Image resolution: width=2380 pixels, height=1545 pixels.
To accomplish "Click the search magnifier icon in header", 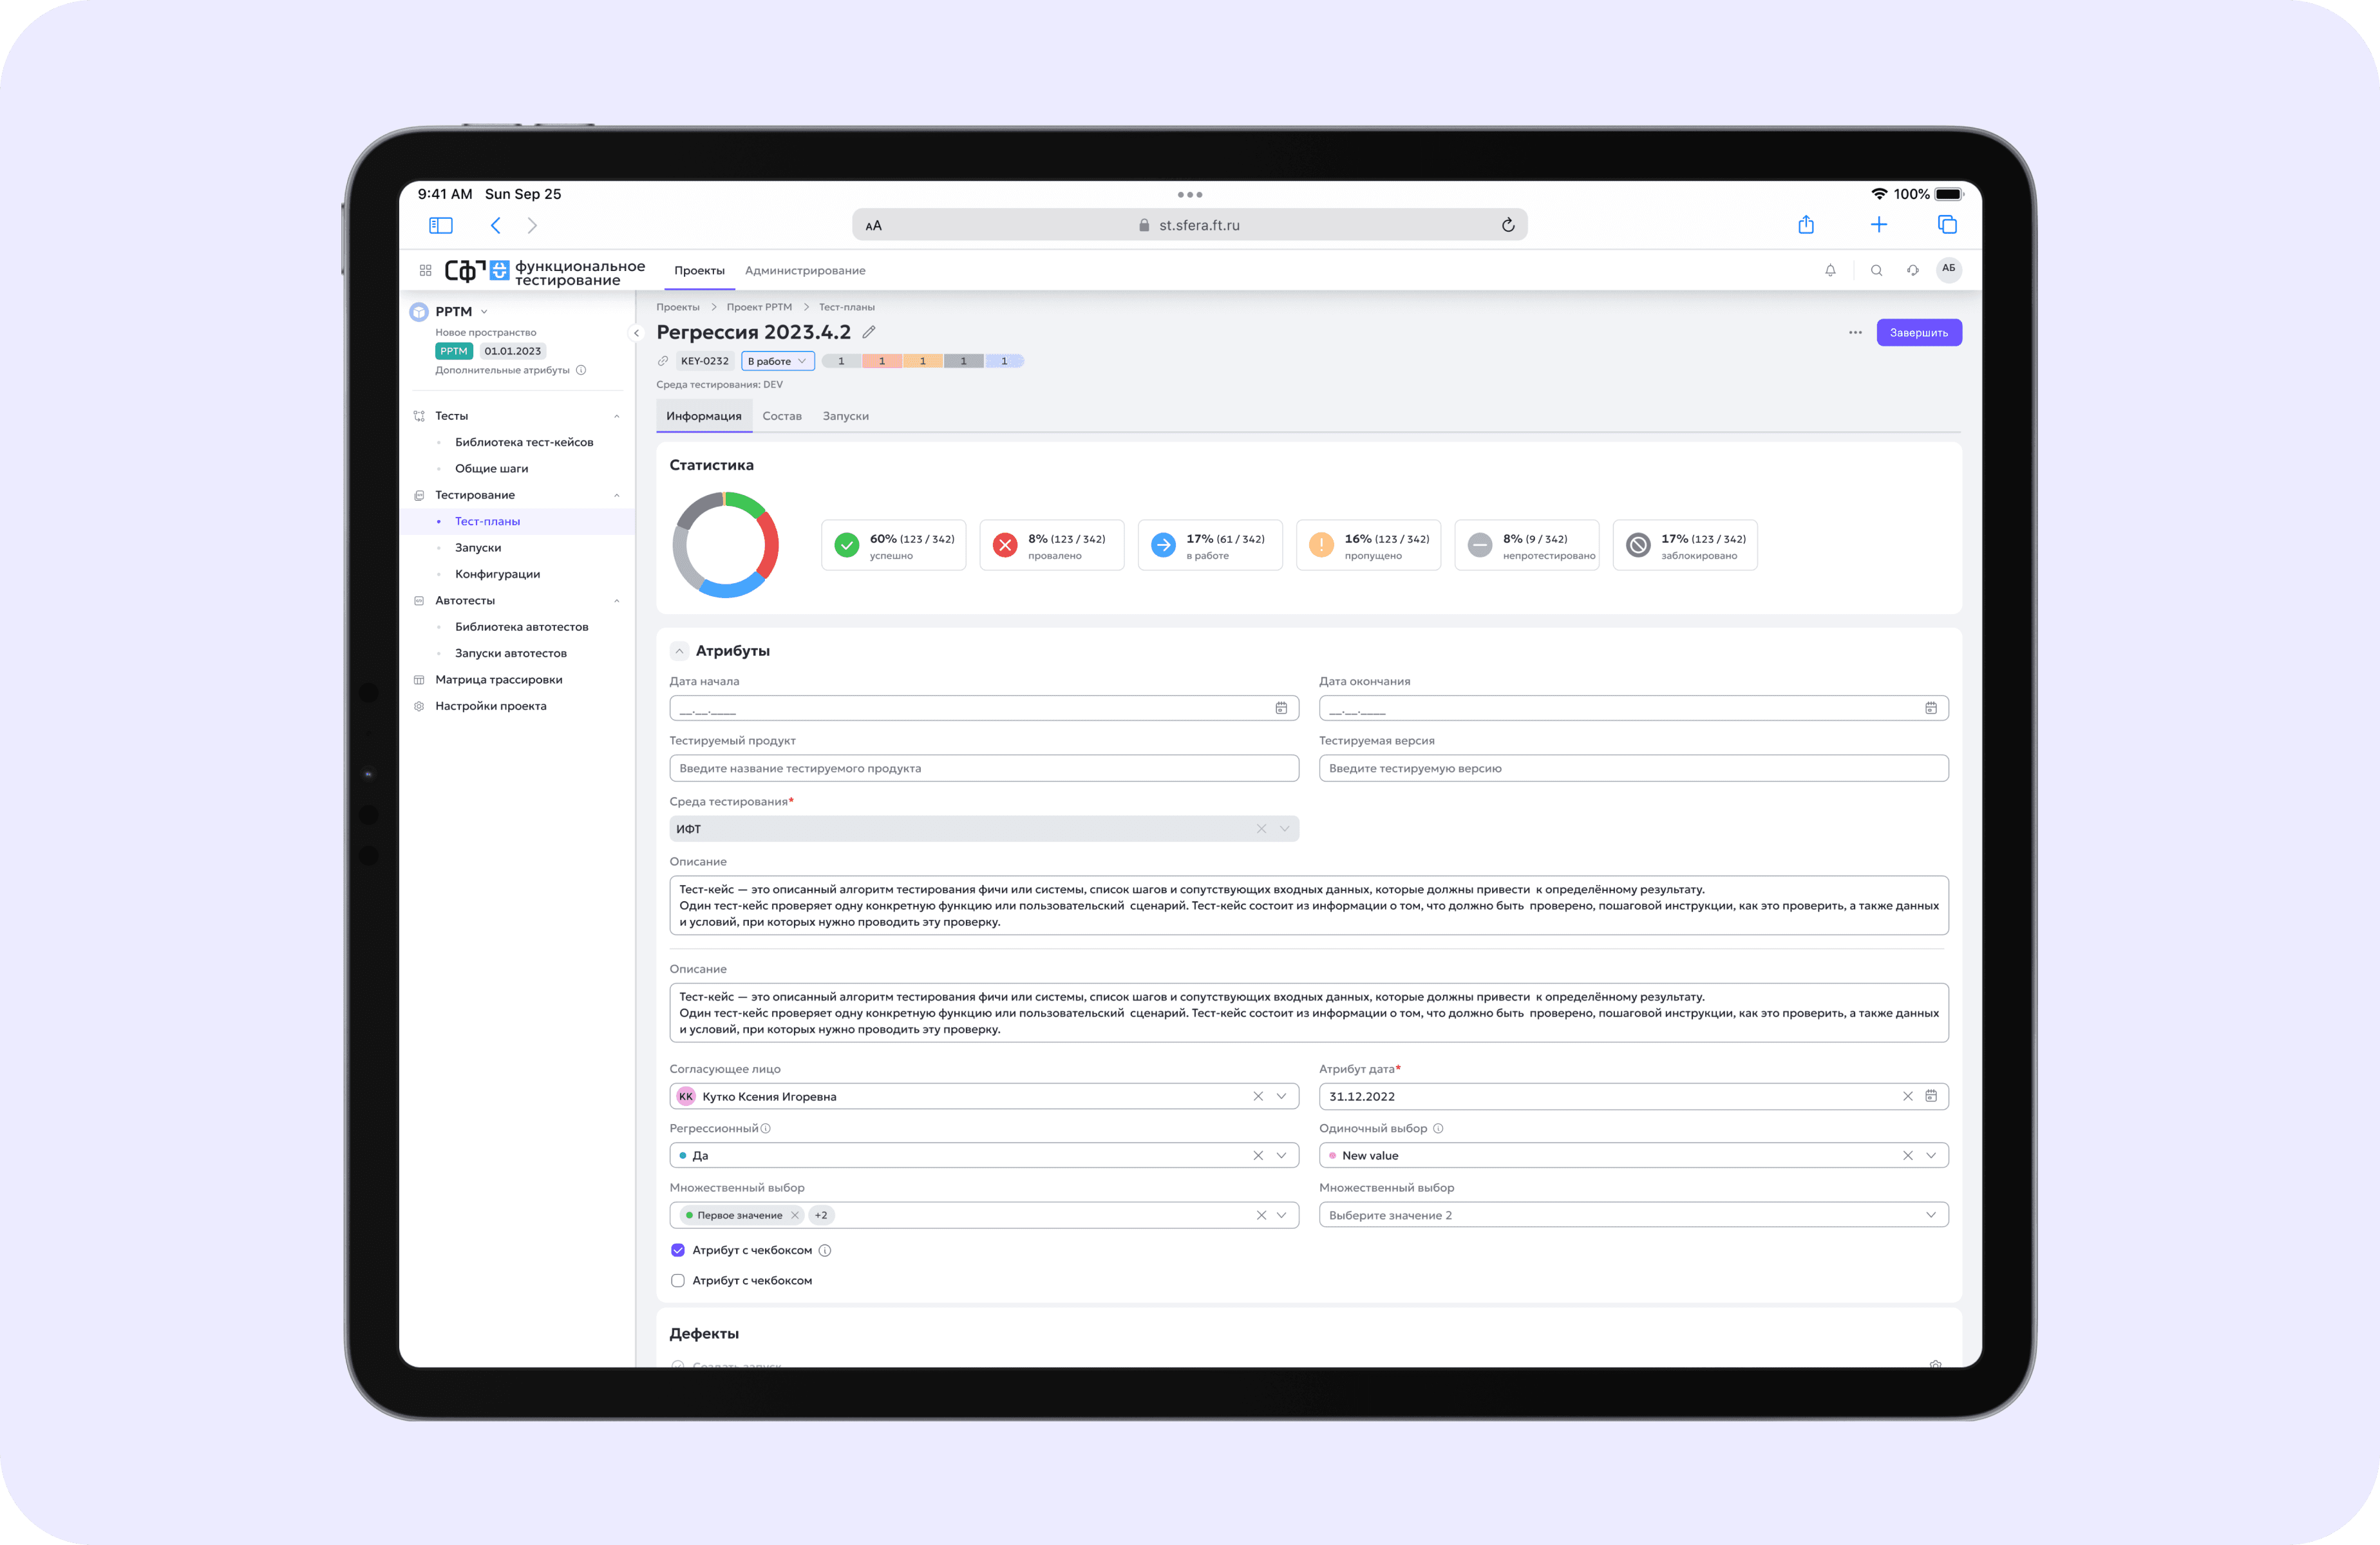I will [x=1876, y=270].
